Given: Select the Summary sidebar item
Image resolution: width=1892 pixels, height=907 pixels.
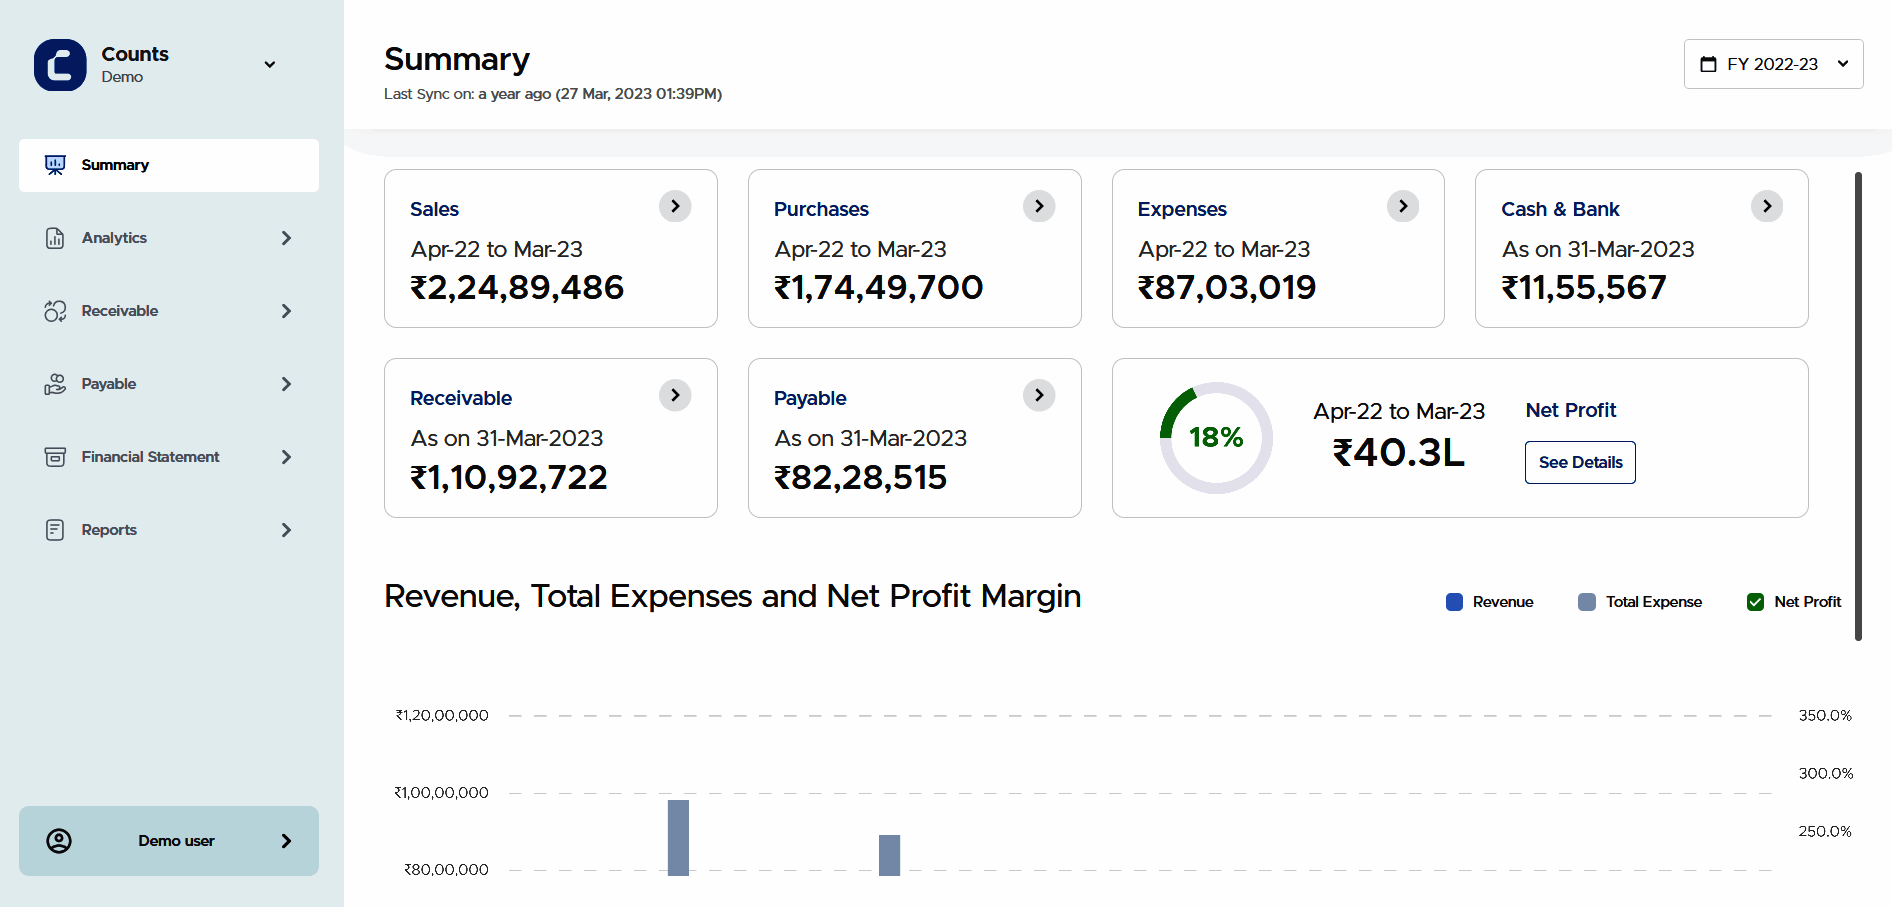Looking at the screenshot, I should [x=168, y=165].
